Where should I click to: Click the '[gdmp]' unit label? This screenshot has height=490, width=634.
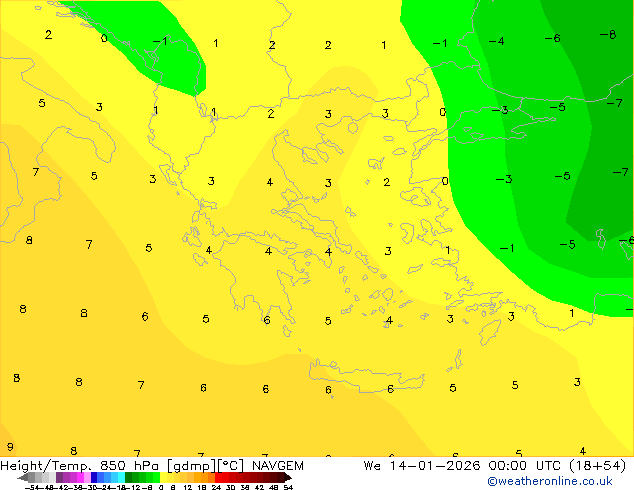[x=192, y=466]
